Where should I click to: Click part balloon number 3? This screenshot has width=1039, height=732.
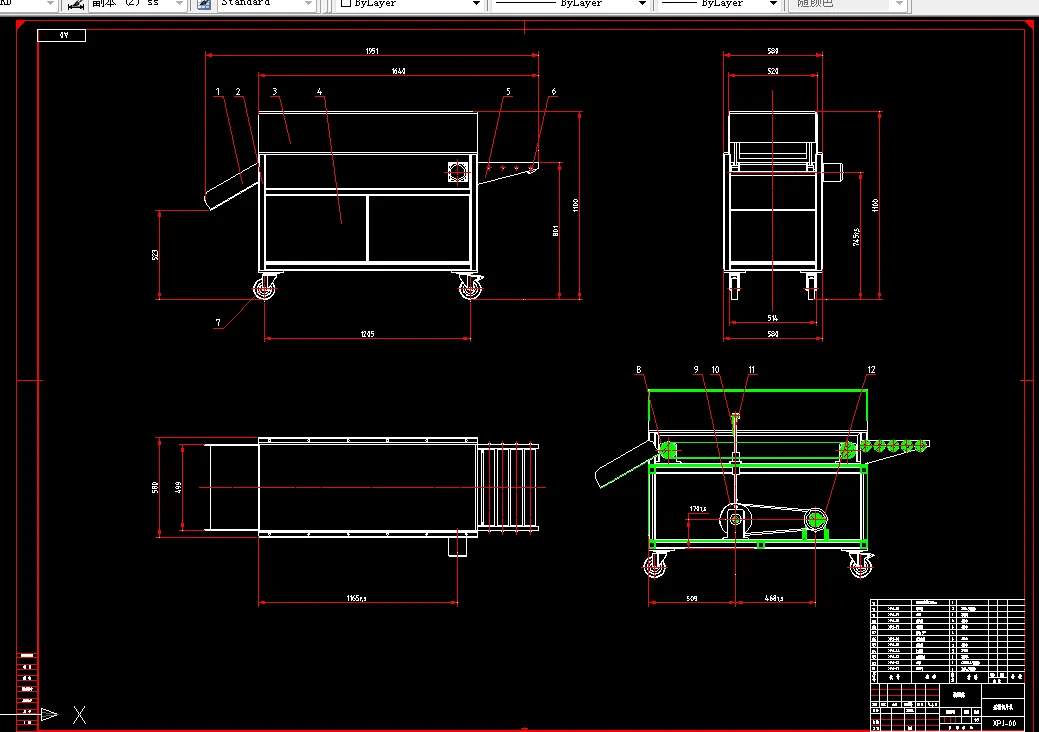(274, 91)
